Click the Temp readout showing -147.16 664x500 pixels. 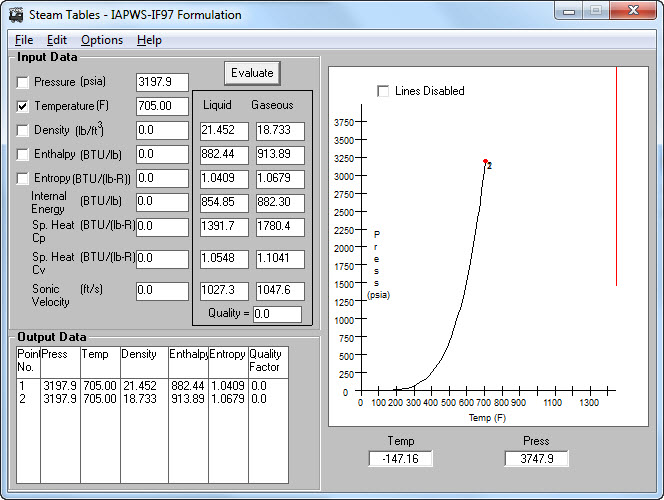click(x=400, y=459)
